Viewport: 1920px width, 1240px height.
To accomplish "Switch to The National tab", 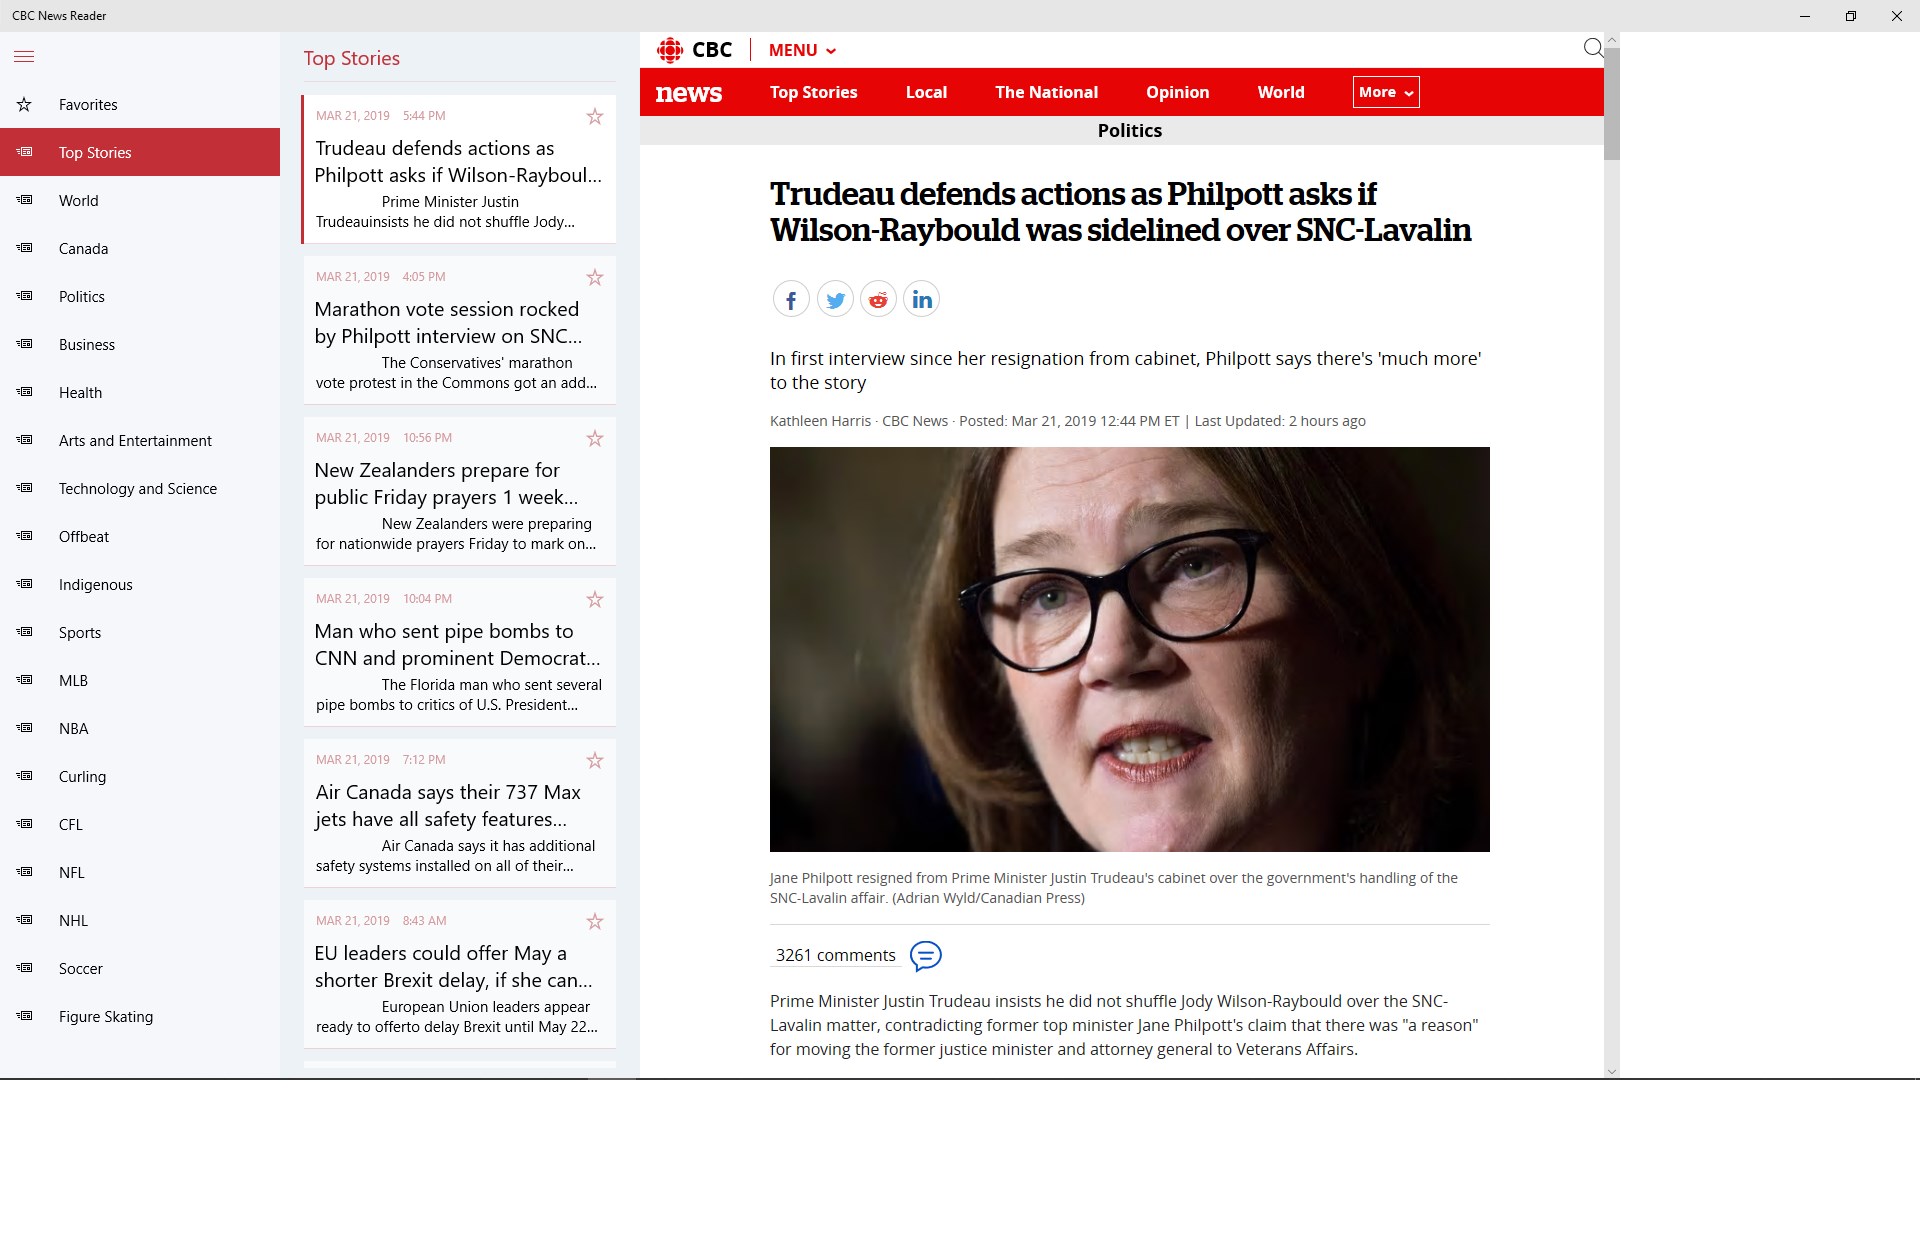I will click(1046, 92).
